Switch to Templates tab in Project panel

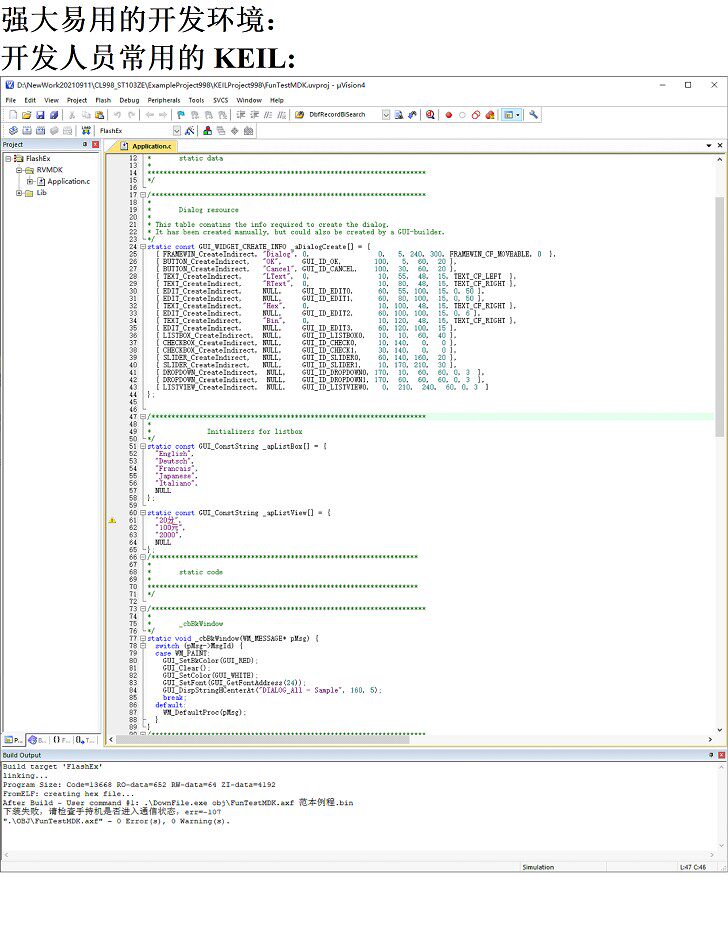click(x=85, y=740)
